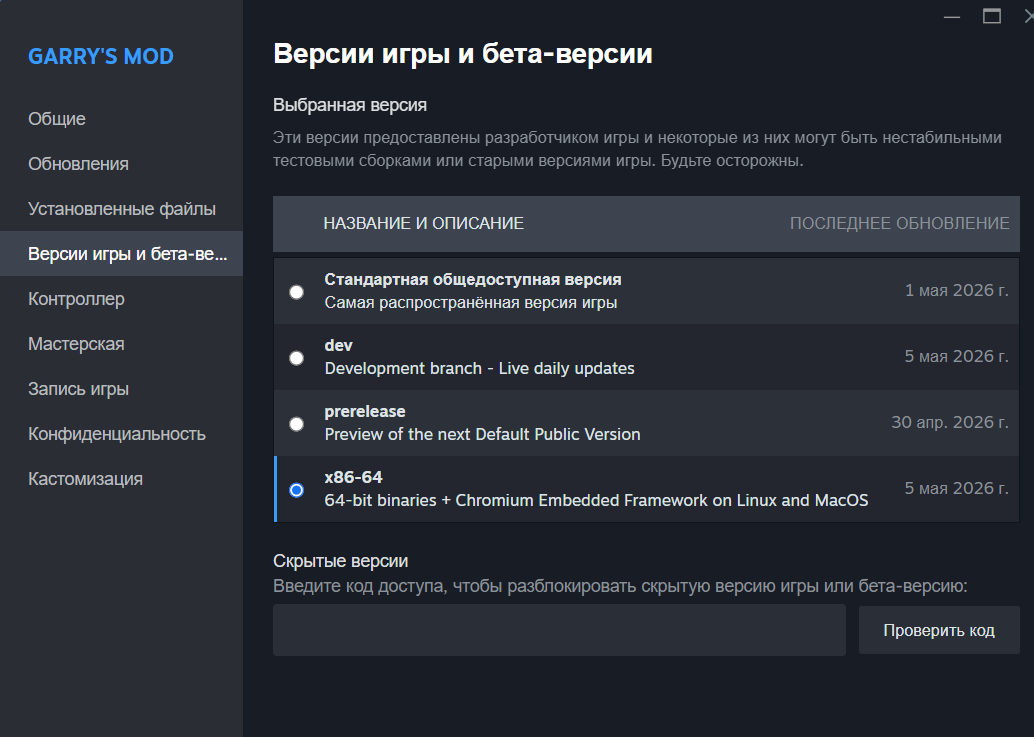The image size is (1034, 737).
Task: Minimize the properties window
Action: tap(952, 16)
